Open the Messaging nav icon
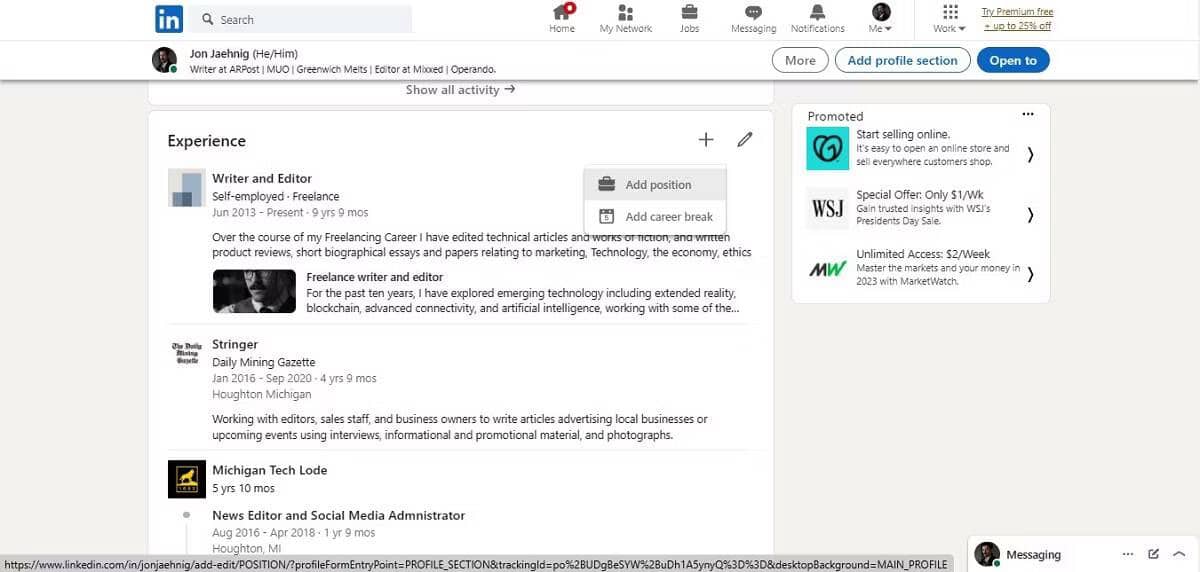 tap(753, 12)
